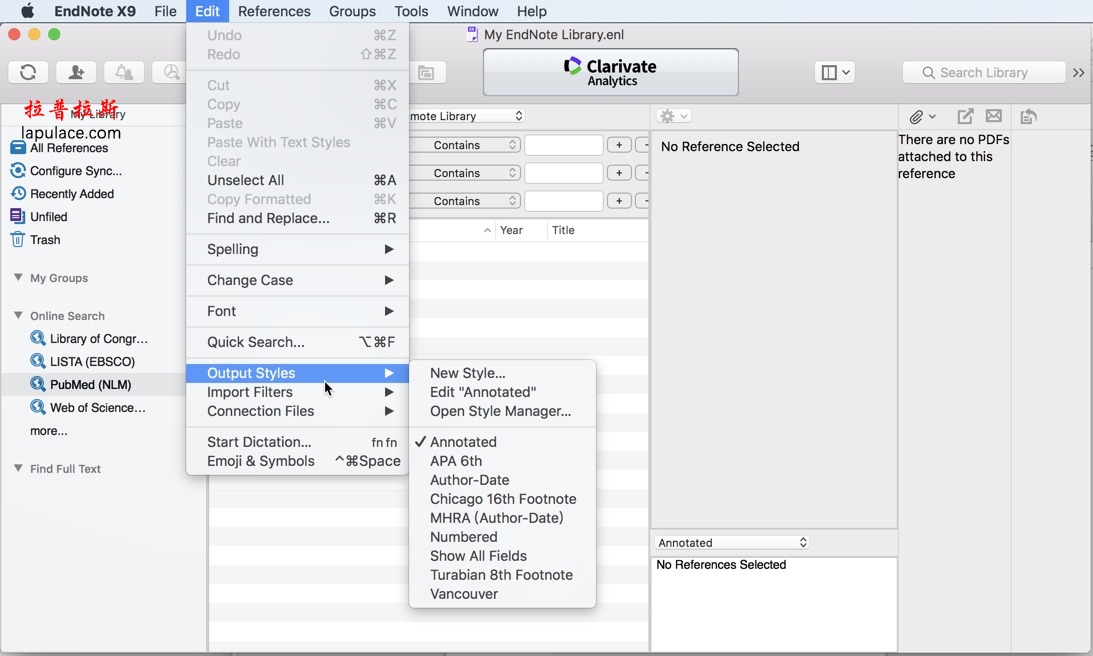Click the folder icon in toolbar

[x=426, y=73]
